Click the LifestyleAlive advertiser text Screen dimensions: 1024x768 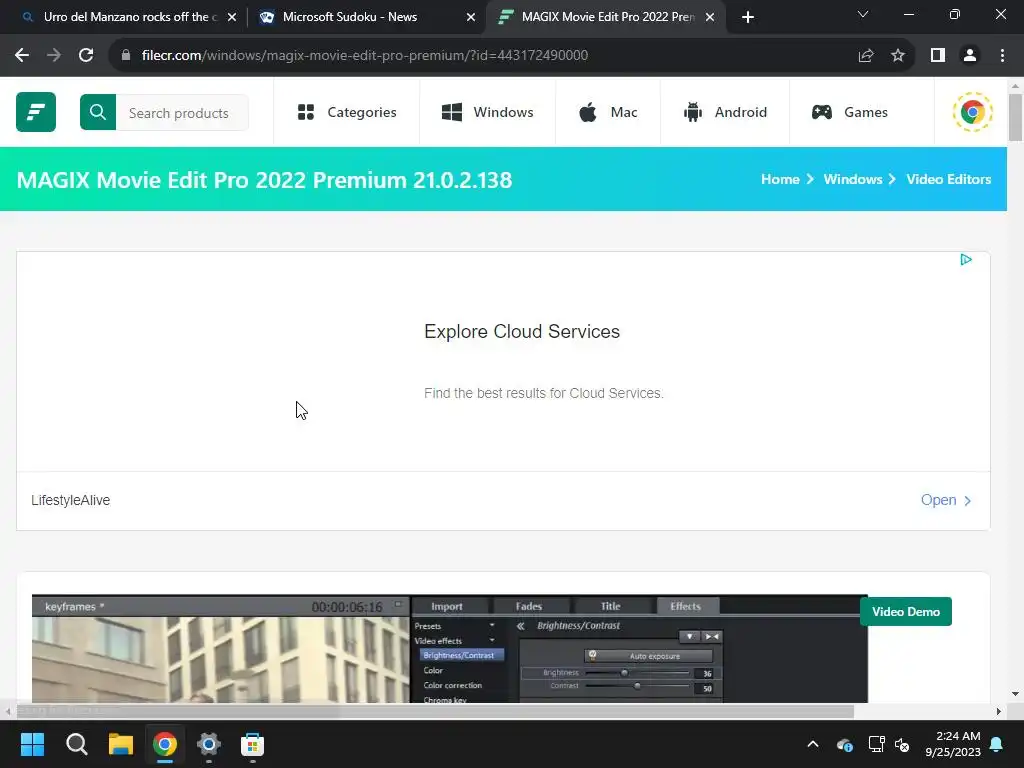(x=71, y=500)
